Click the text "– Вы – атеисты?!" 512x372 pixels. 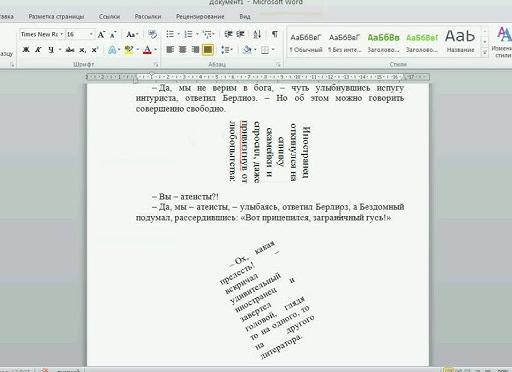point(185,197)
